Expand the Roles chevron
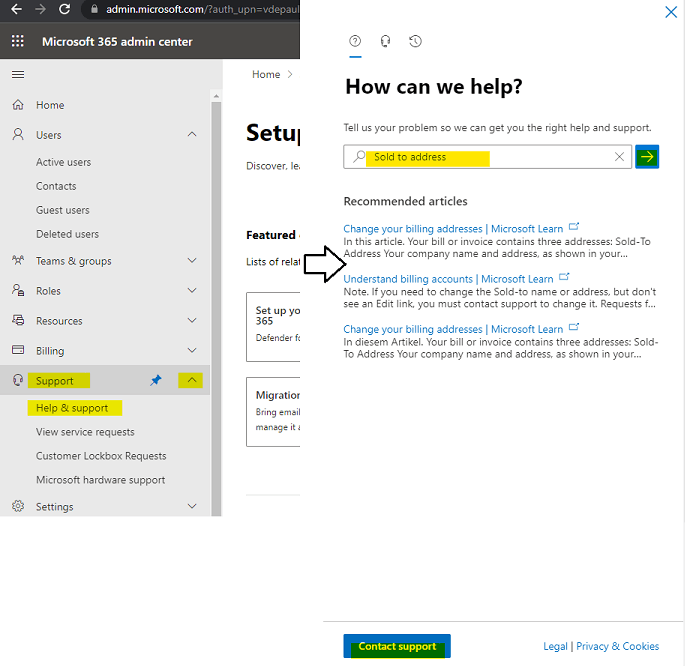 [x=192, y=290]
